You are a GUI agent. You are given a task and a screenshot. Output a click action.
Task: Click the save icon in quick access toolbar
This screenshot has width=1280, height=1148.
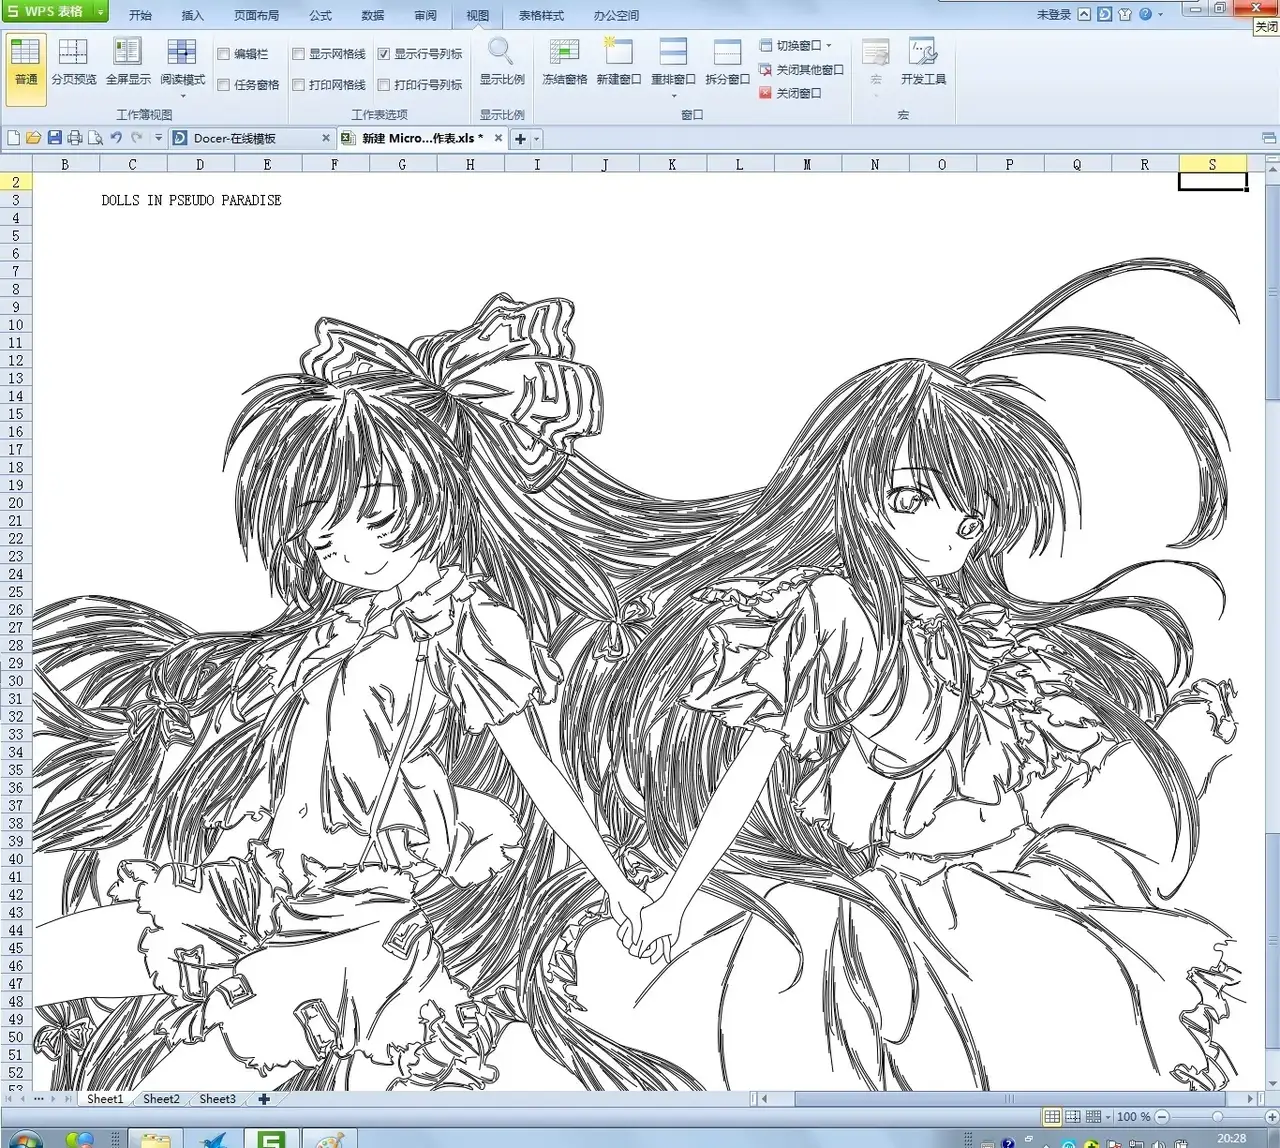tap(54, 138)
